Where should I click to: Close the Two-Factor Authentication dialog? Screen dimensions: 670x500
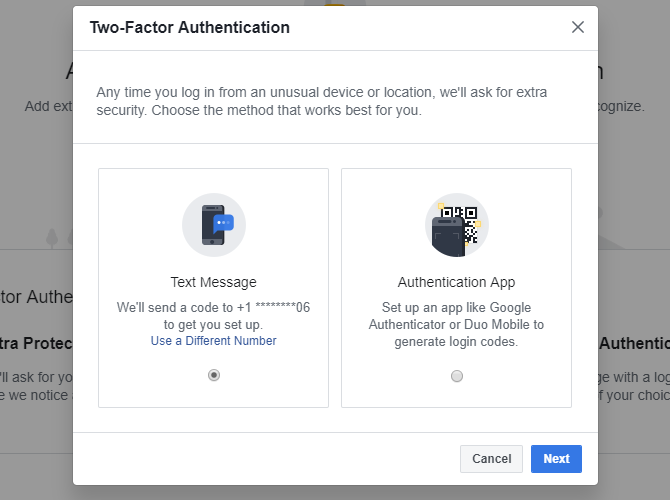pos(577,27)
